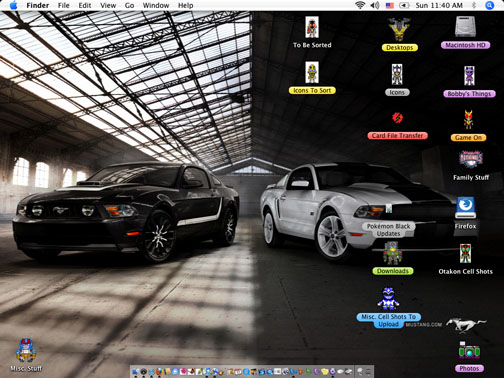
Task: Open the US flag input menu
Action: (x=389, y=5)
